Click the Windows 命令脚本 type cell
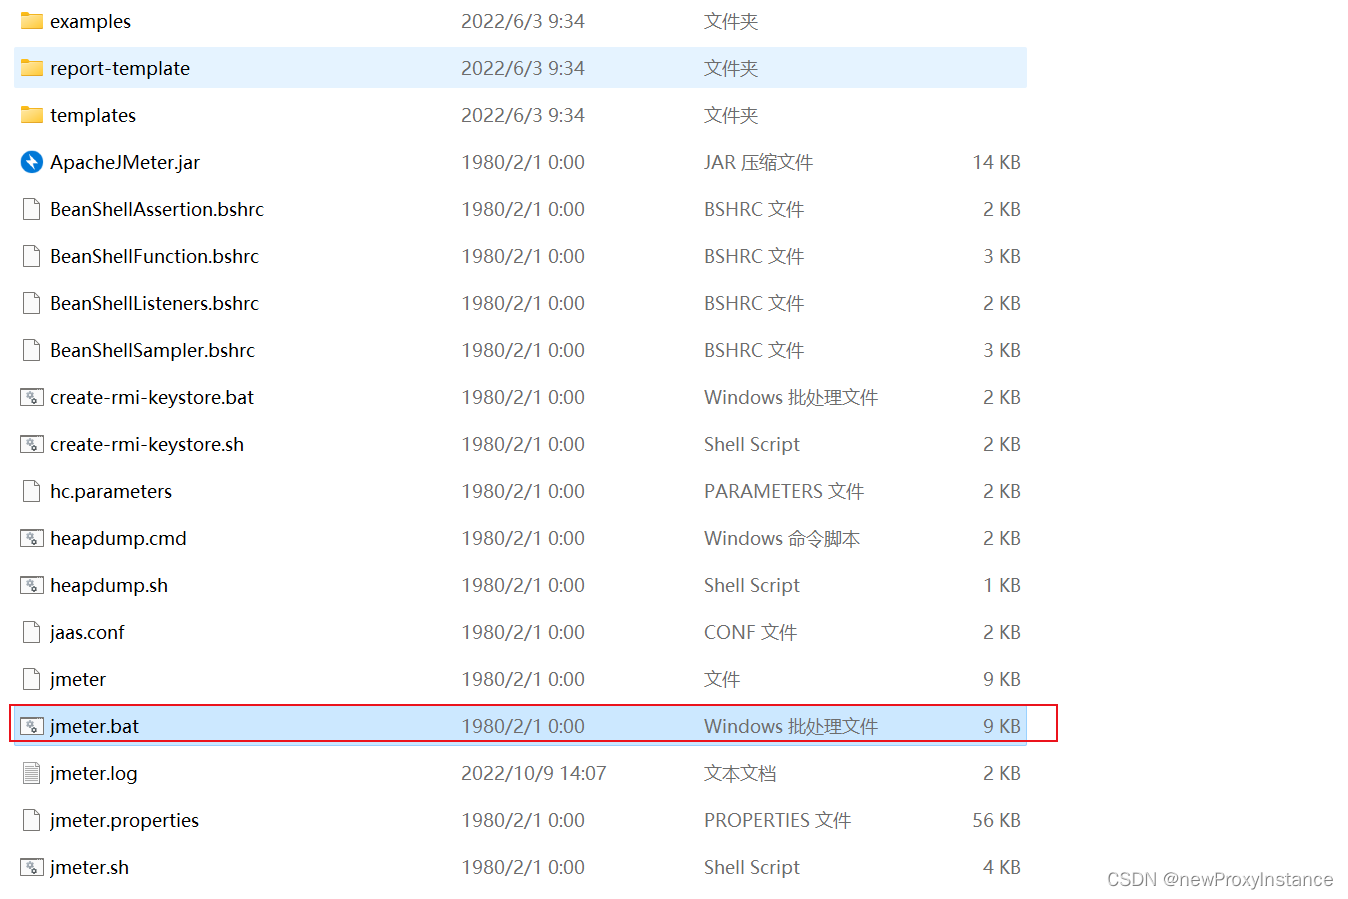The height and width of the screenshot is (899, 1348). [x=782, y=538]
